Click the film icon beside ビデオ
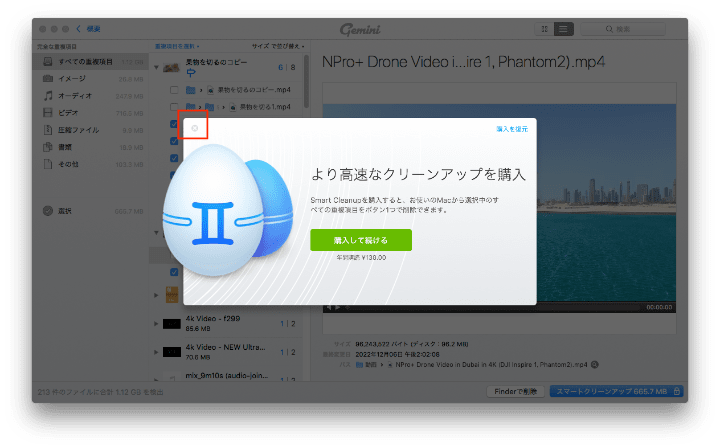The image size is (720, 448). (x=48, y=112)
